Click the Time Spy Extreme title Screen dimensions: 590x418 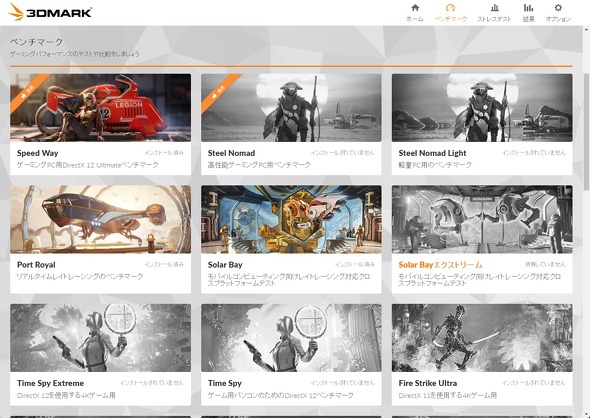click(50, 383)
